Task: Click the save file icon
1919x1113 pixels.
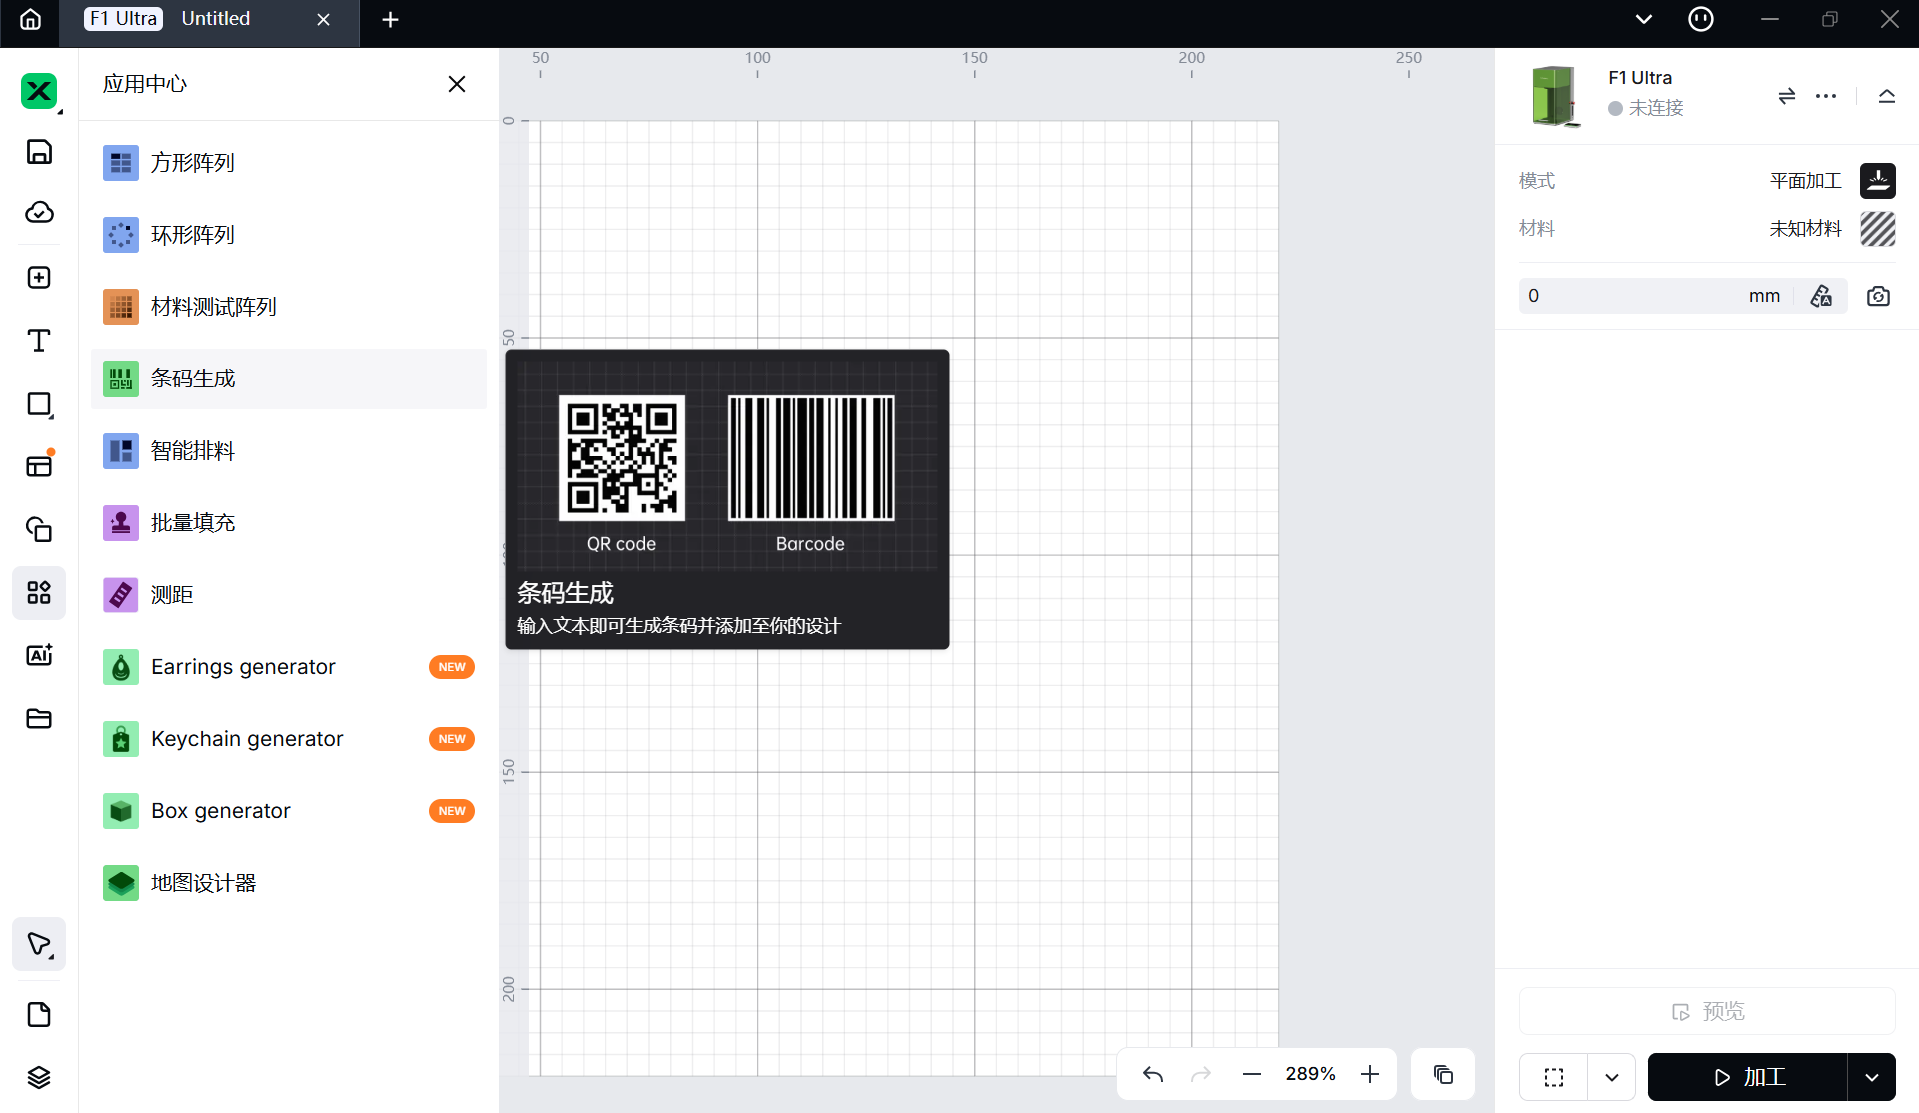Action: tap(39, 152)
